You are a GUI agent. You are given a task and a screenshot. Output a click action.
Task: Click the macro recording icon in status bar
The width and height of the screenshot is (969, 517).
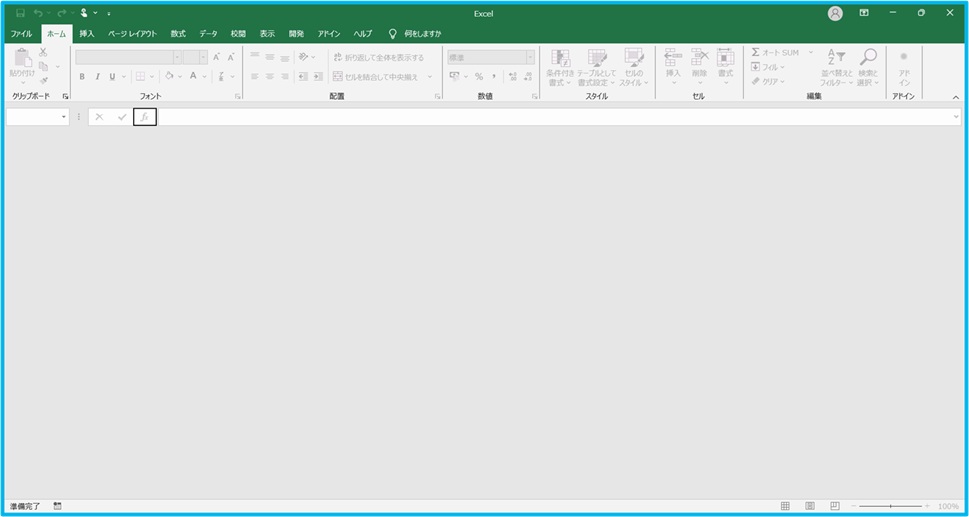coord(58,506)
